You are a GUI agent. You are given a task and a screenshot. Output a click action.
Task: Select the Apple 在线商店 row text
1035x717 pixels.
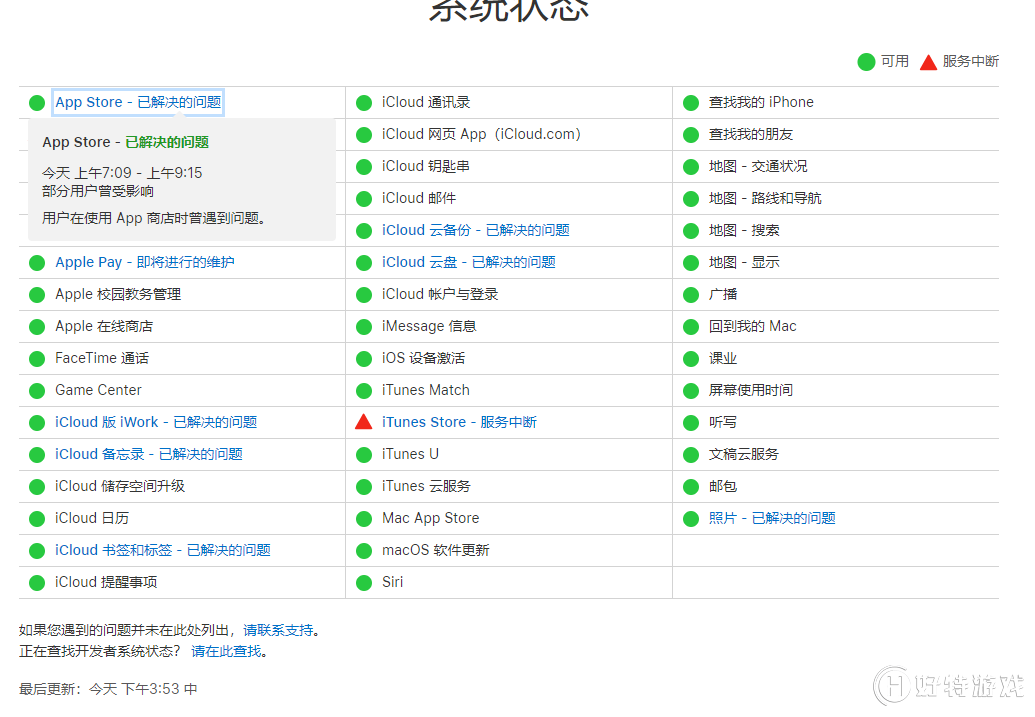(x=104, y=326)
